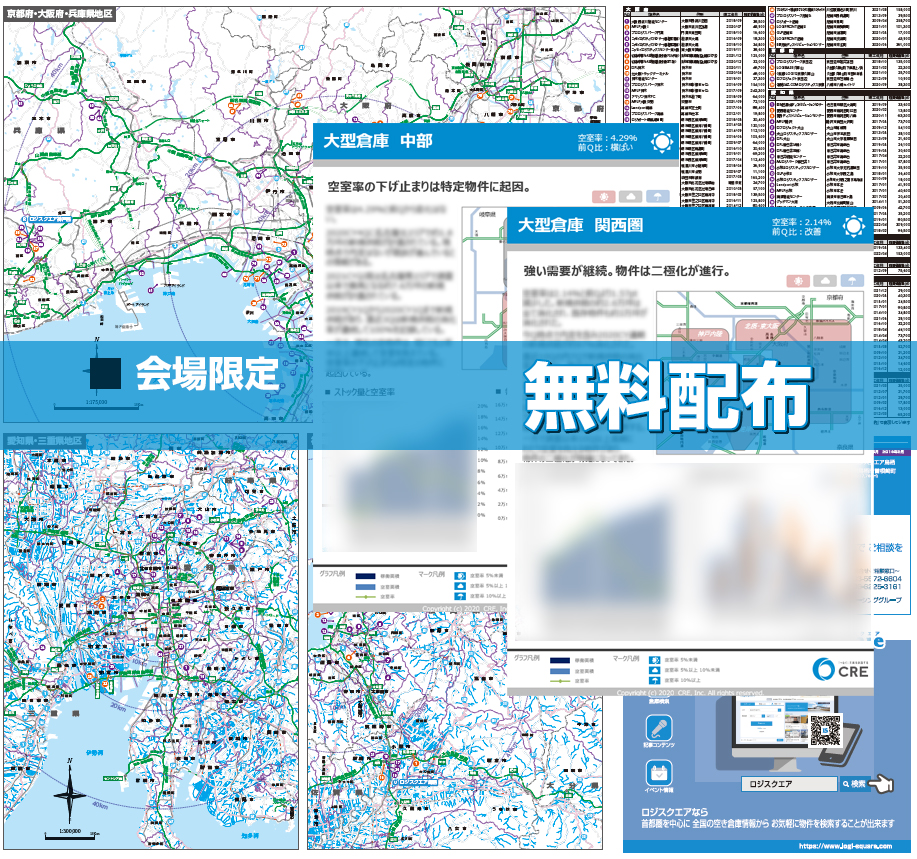Click the sun icon in the 中部 header
This screenshot has height=859, width=917.
660,141
